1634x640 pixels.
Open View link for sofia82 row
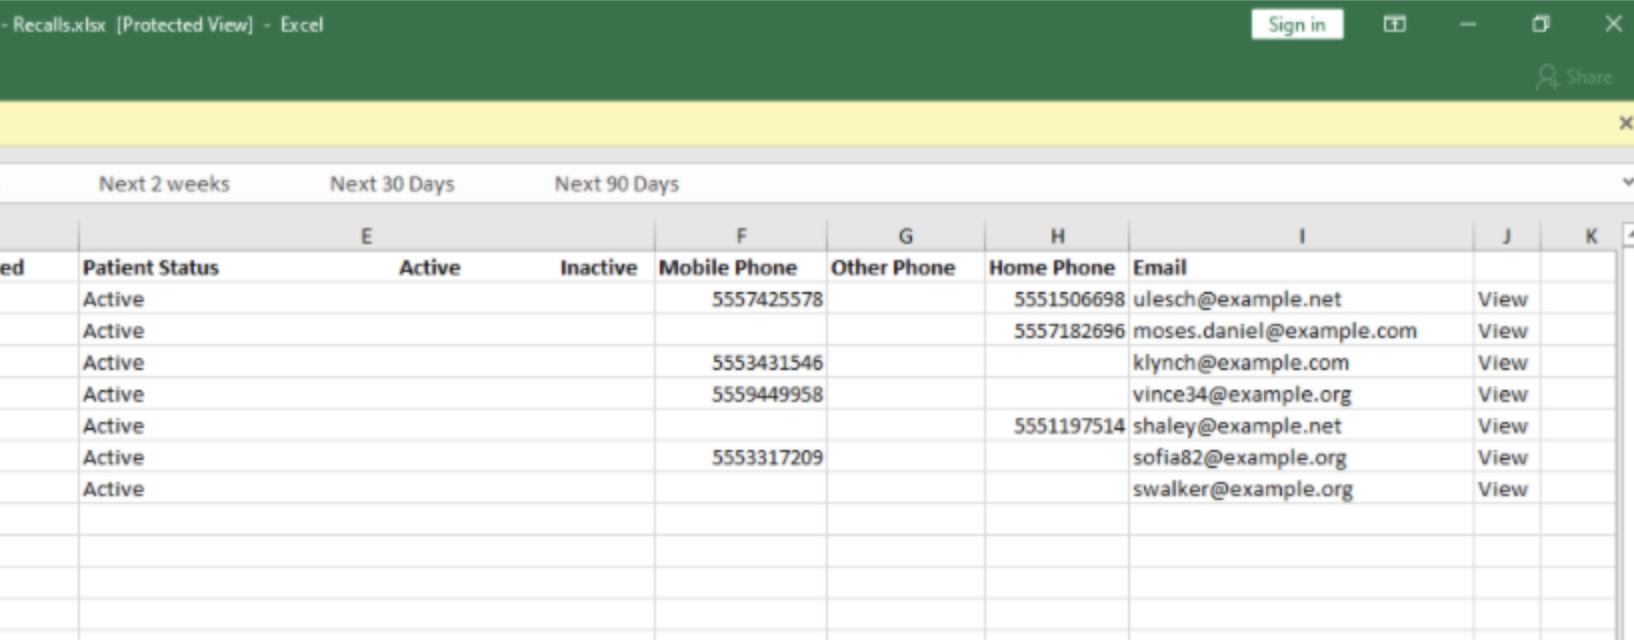tap(1503, 457)
